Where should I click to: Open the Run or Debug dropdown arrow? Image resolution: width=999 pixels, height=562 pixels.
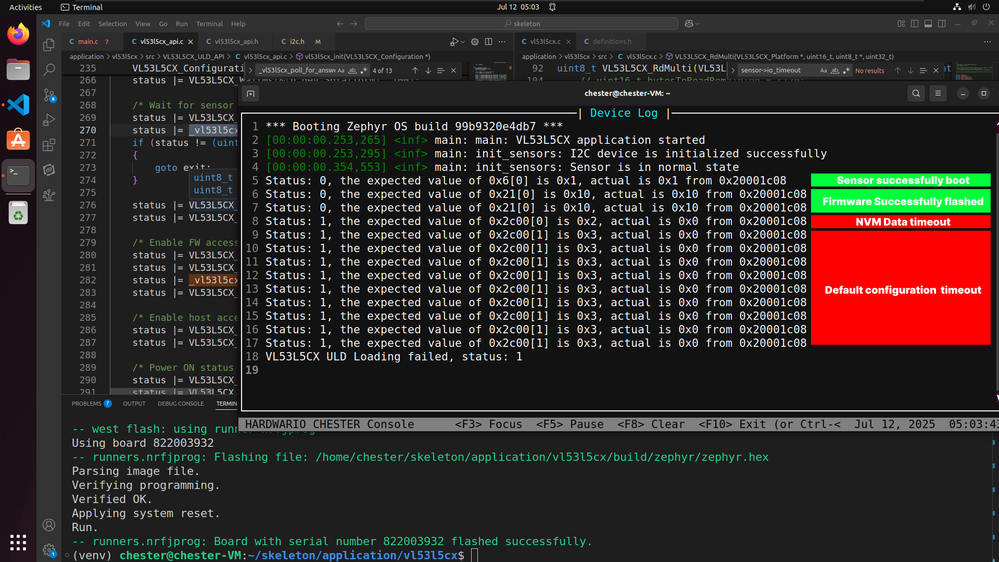point(463,42)
